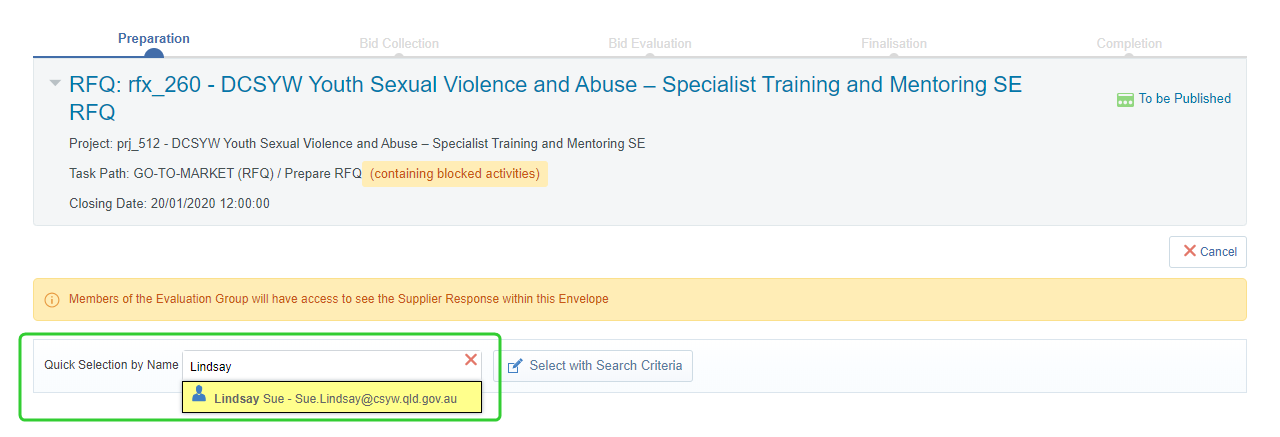
Task: Click the red X clear icon in name field
Action: coord(471,360)
